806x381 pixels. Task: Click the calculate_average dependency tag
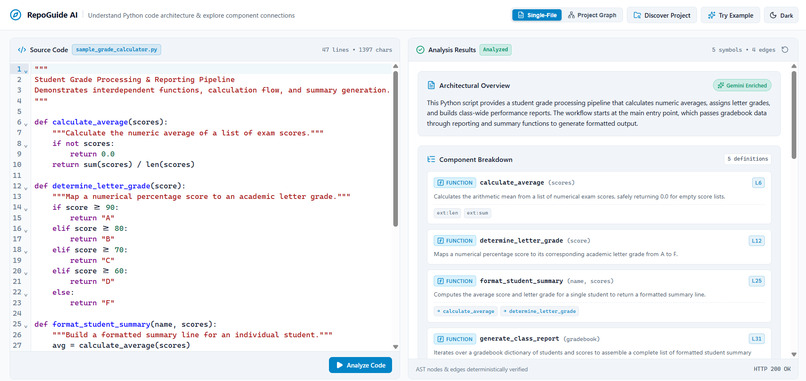click(x=466, y=311)
